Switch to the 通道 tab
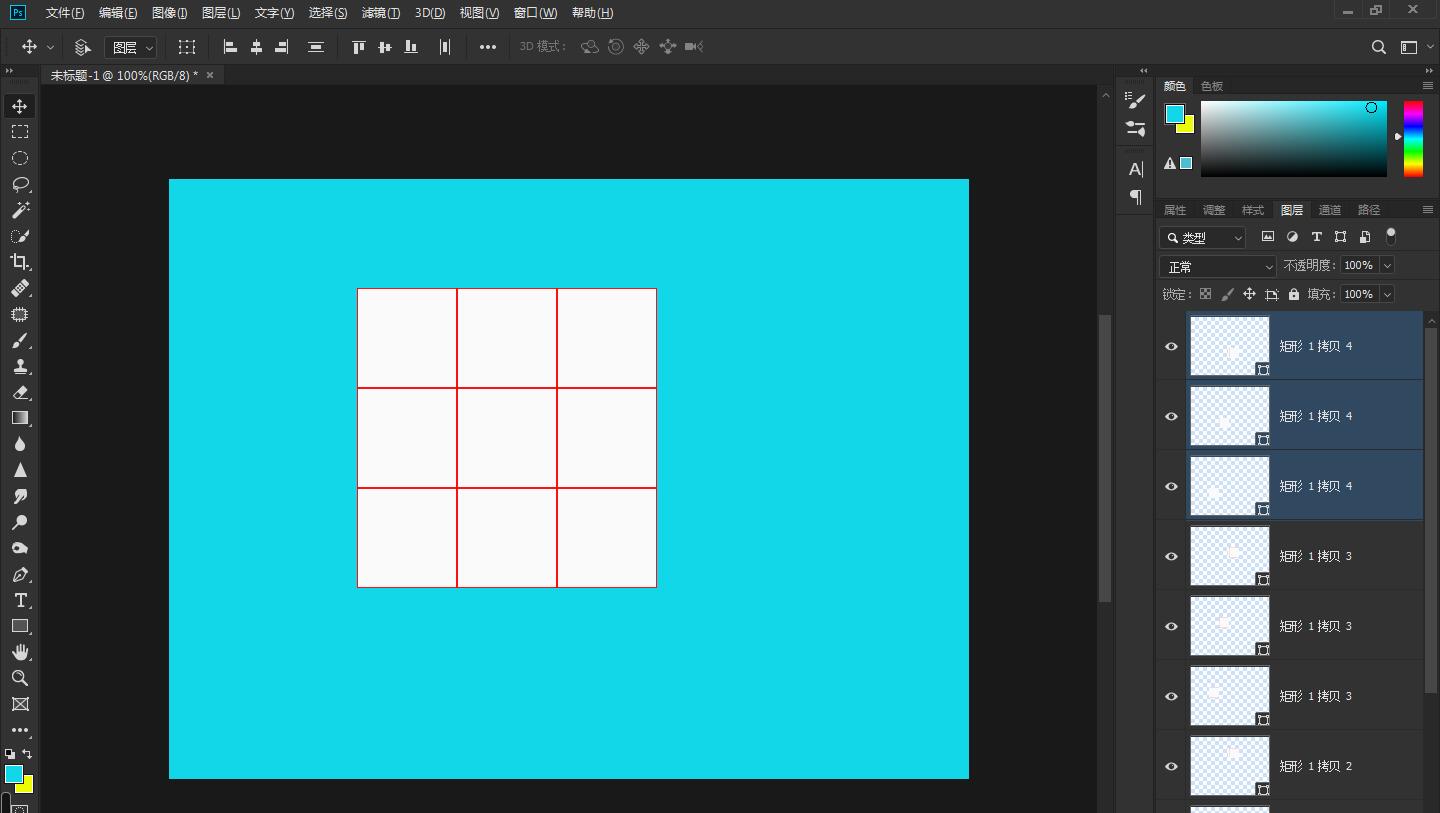This screenshot has width=1440, height=813. 1329,210
